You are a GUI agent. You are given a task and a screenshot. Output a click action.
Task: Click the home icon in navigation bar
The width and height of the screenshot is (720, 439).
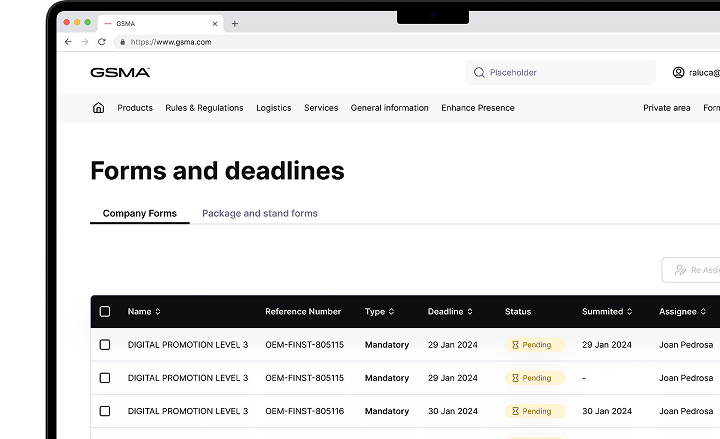(x=98, y=108)
